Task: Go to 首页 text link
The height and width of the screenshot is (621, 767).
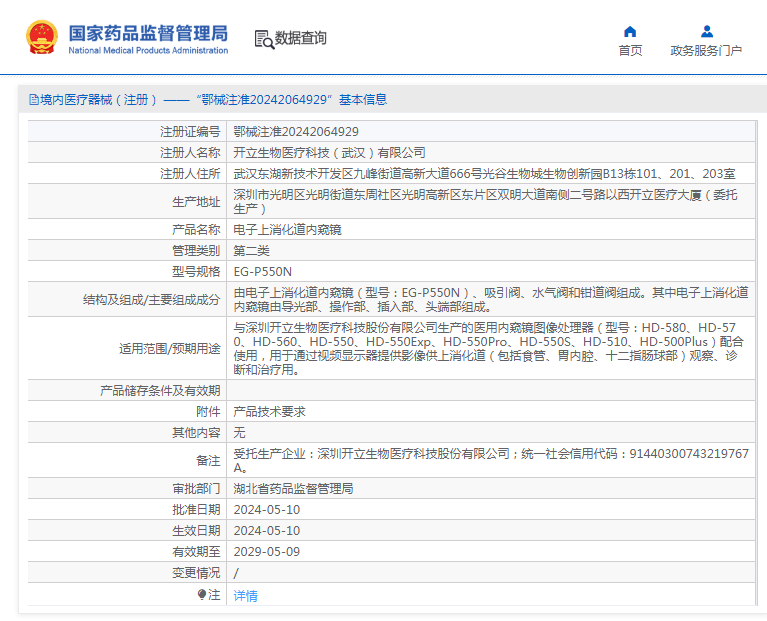Action: click(x=630, y=50)
